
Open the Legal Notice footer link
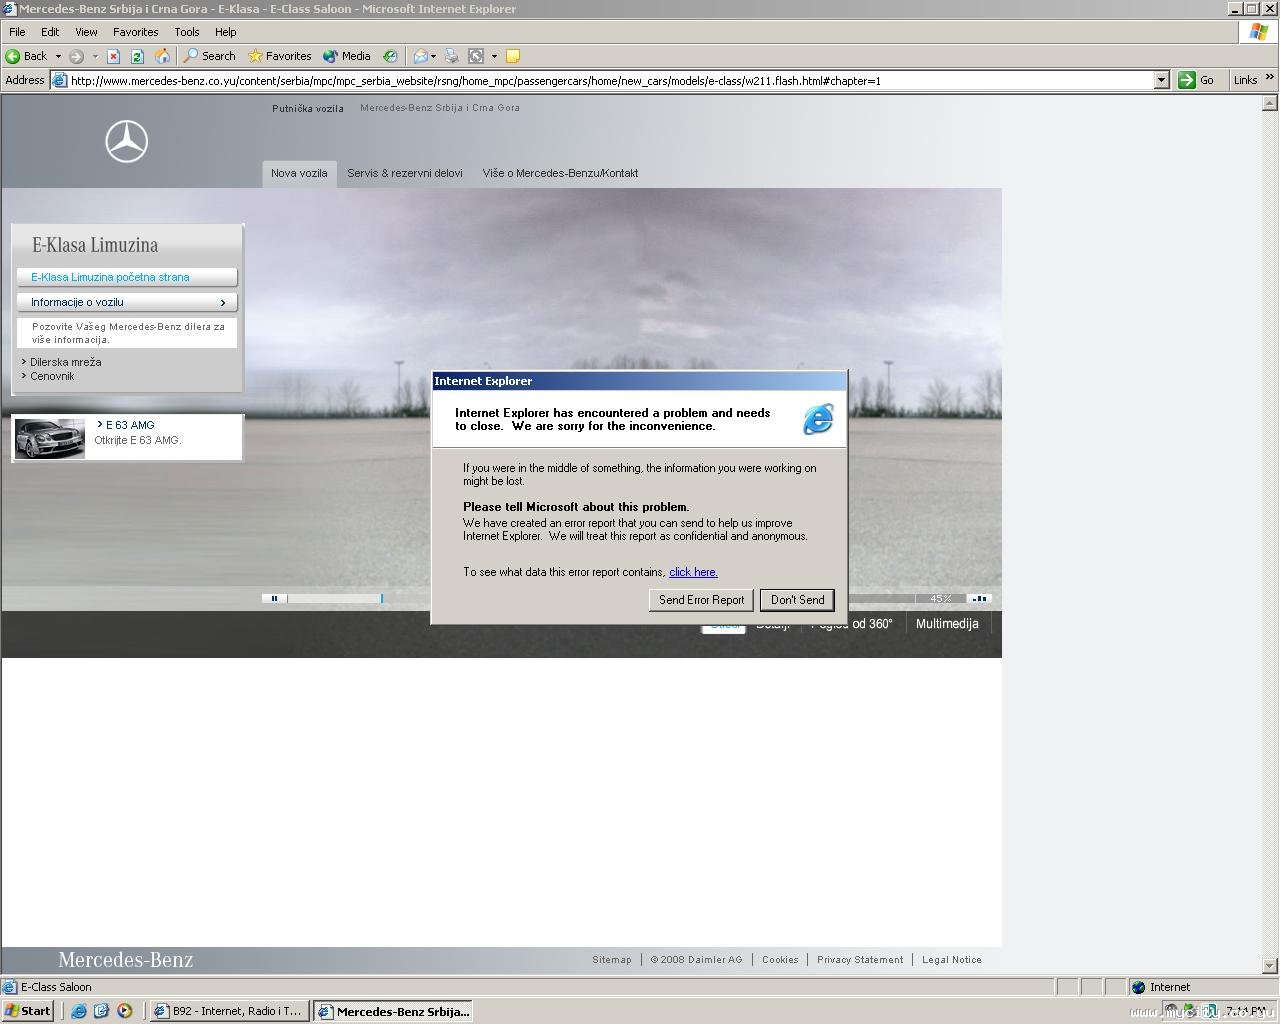coord(952,960)
